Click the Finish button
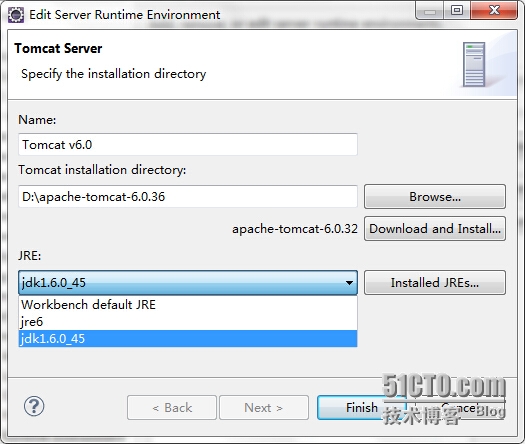 point(362,408)
